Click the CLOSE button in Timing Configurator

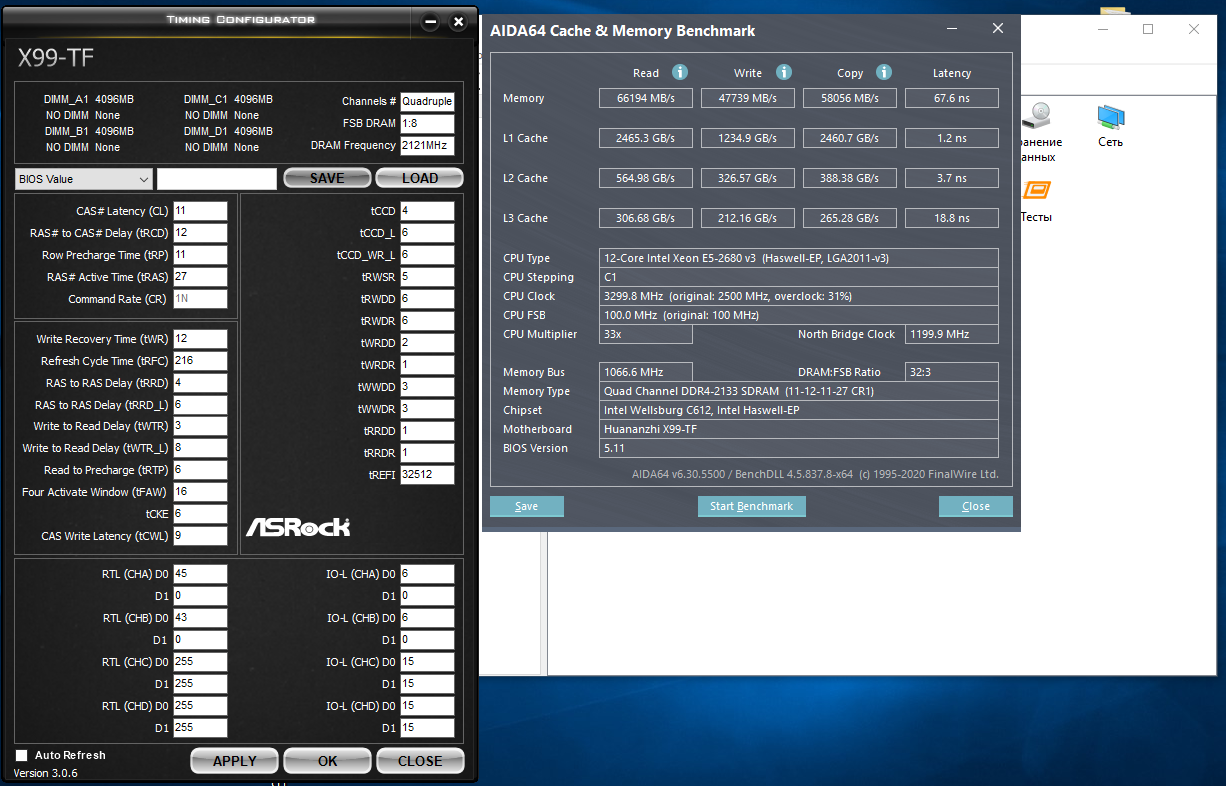point(420,760)
